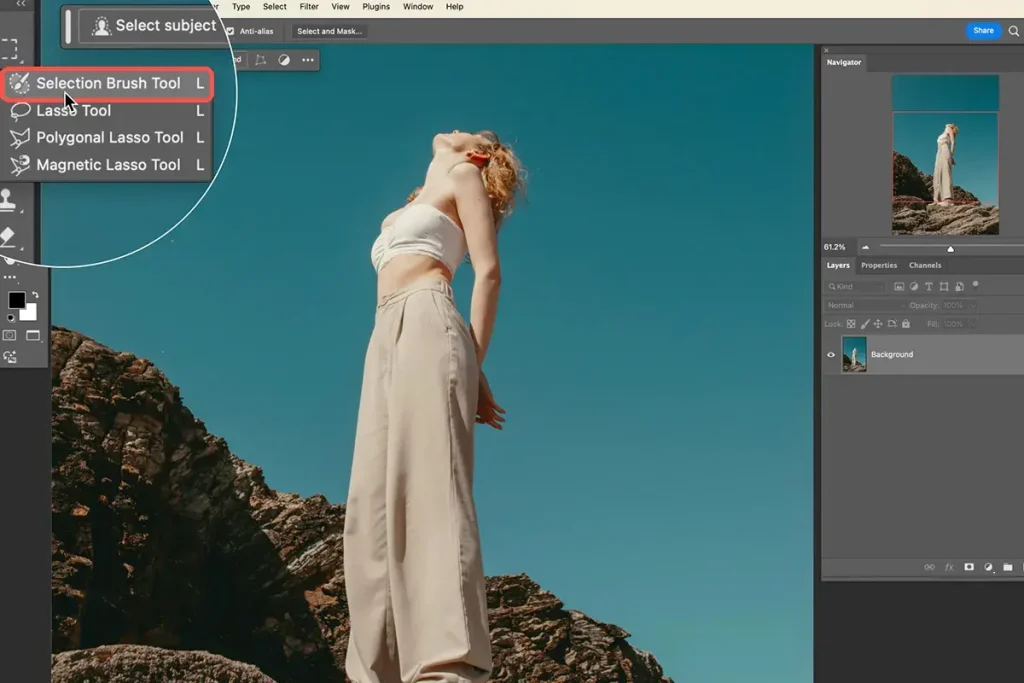Click the black foreground color swatch
Screen dimensions: 1024x683
tap(17, 300)
